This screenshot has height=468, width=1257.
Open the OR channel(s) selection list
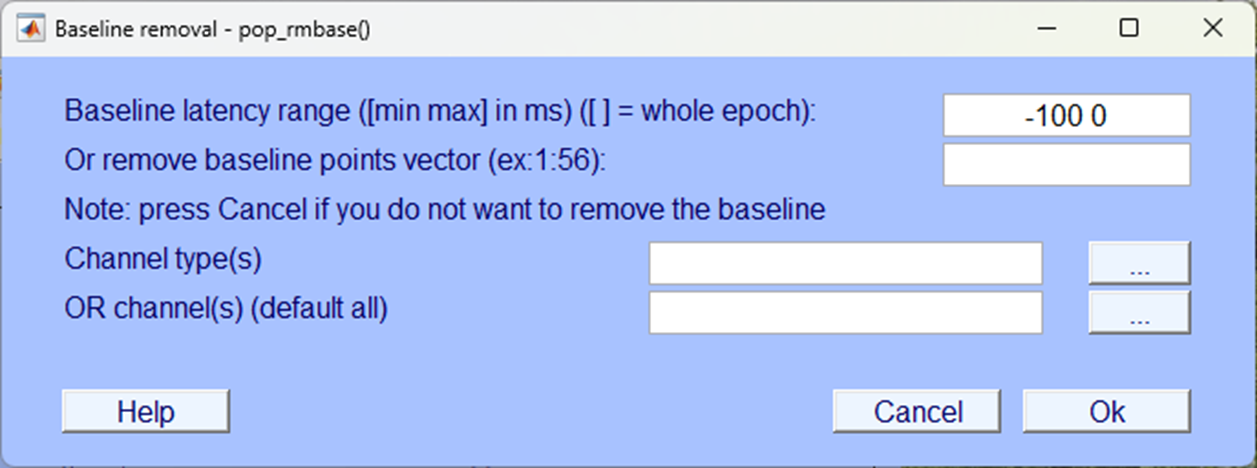pyautogui.click(x=1139, y=312)
